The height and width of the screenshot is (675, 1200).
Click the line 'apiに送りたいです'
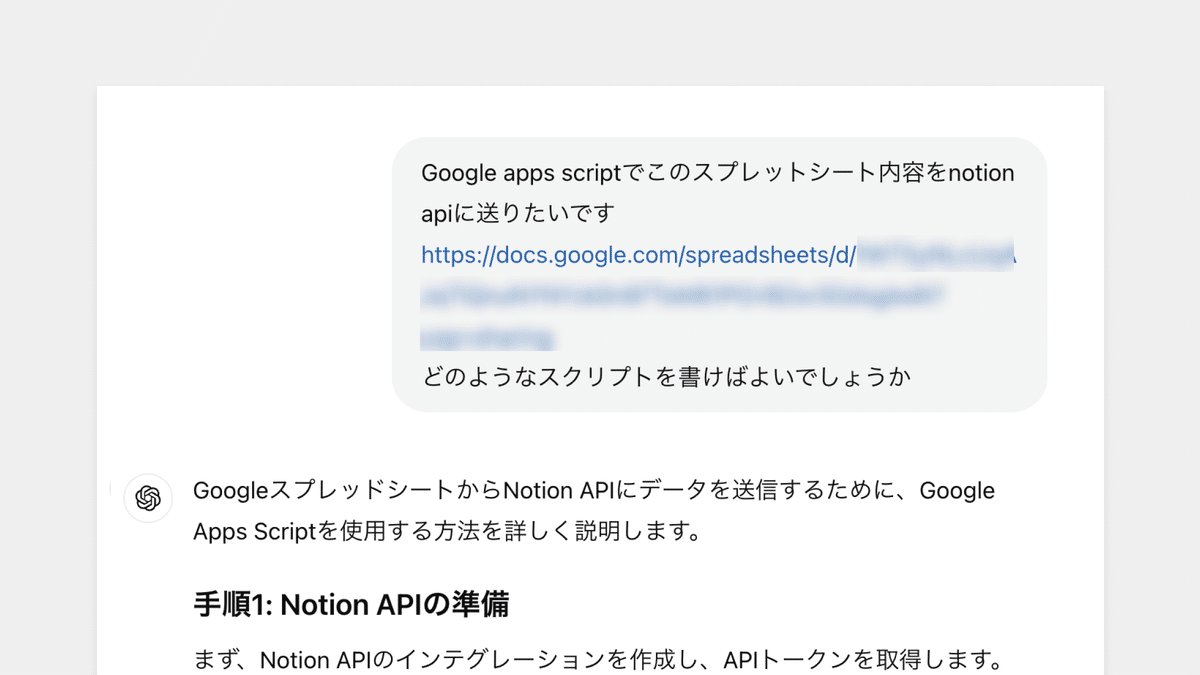[x=518, y=214]
